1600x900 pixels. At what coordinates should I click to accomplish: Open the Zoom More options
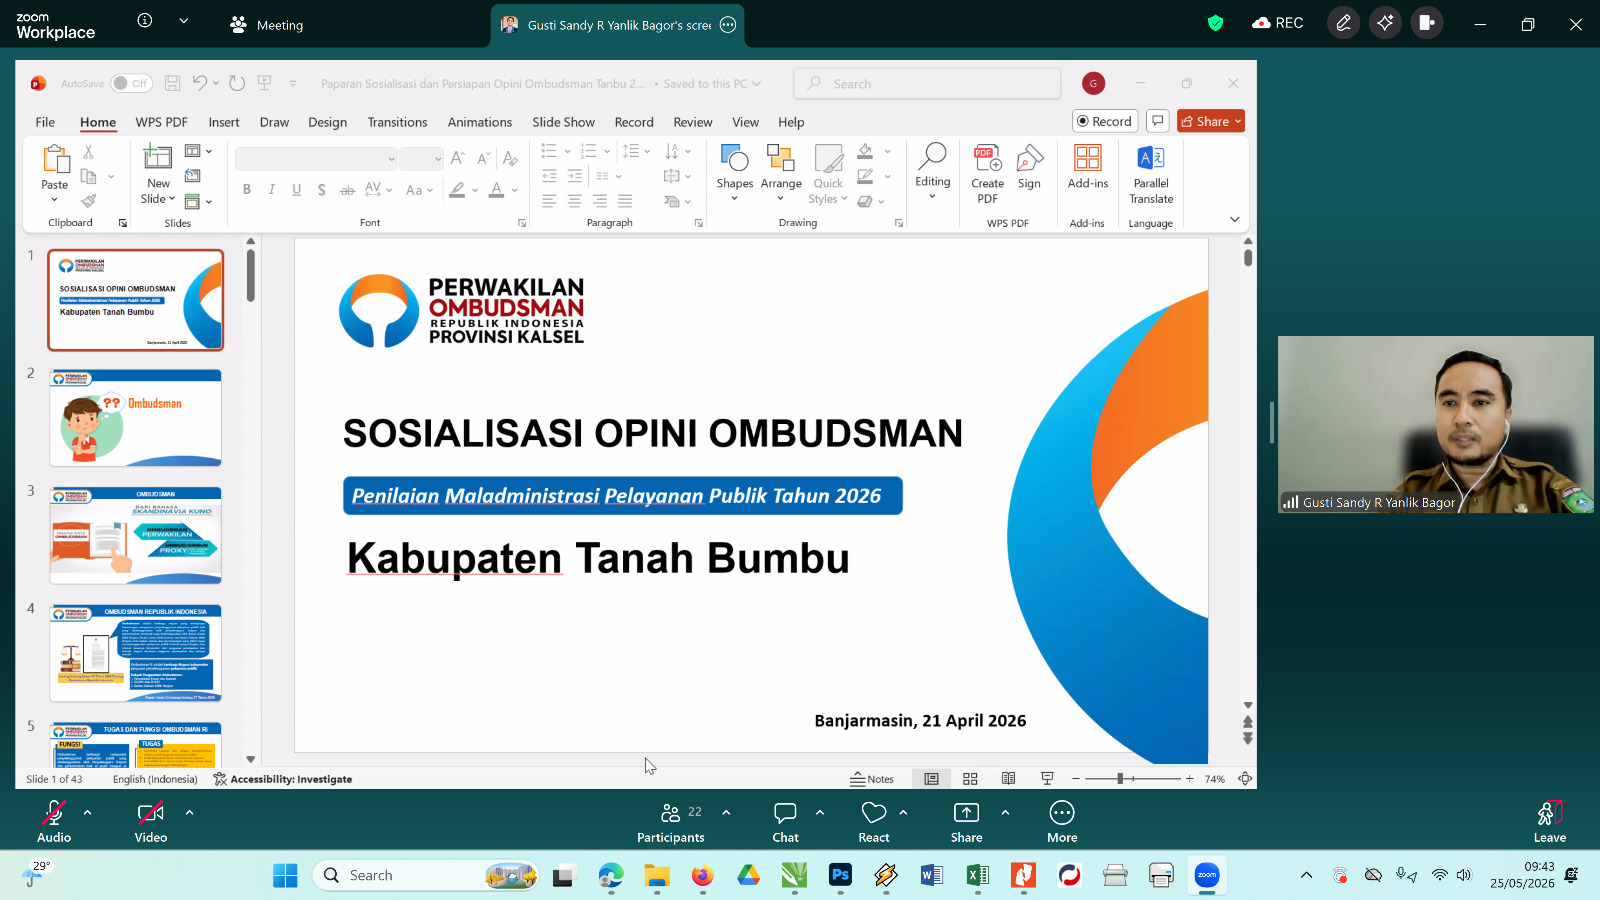[1062, 822]
